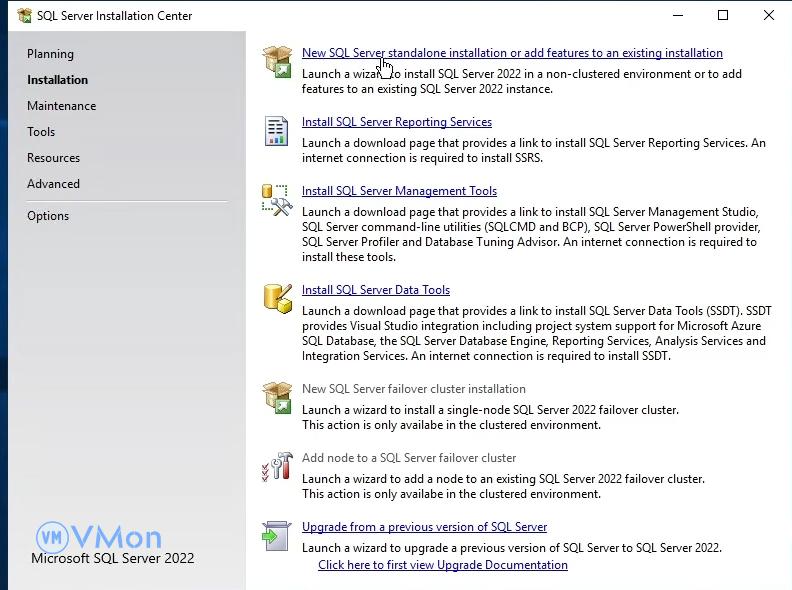Click the Reporting Services report icon
Viewport: 792px width, 590px height.
pos(276,131)
